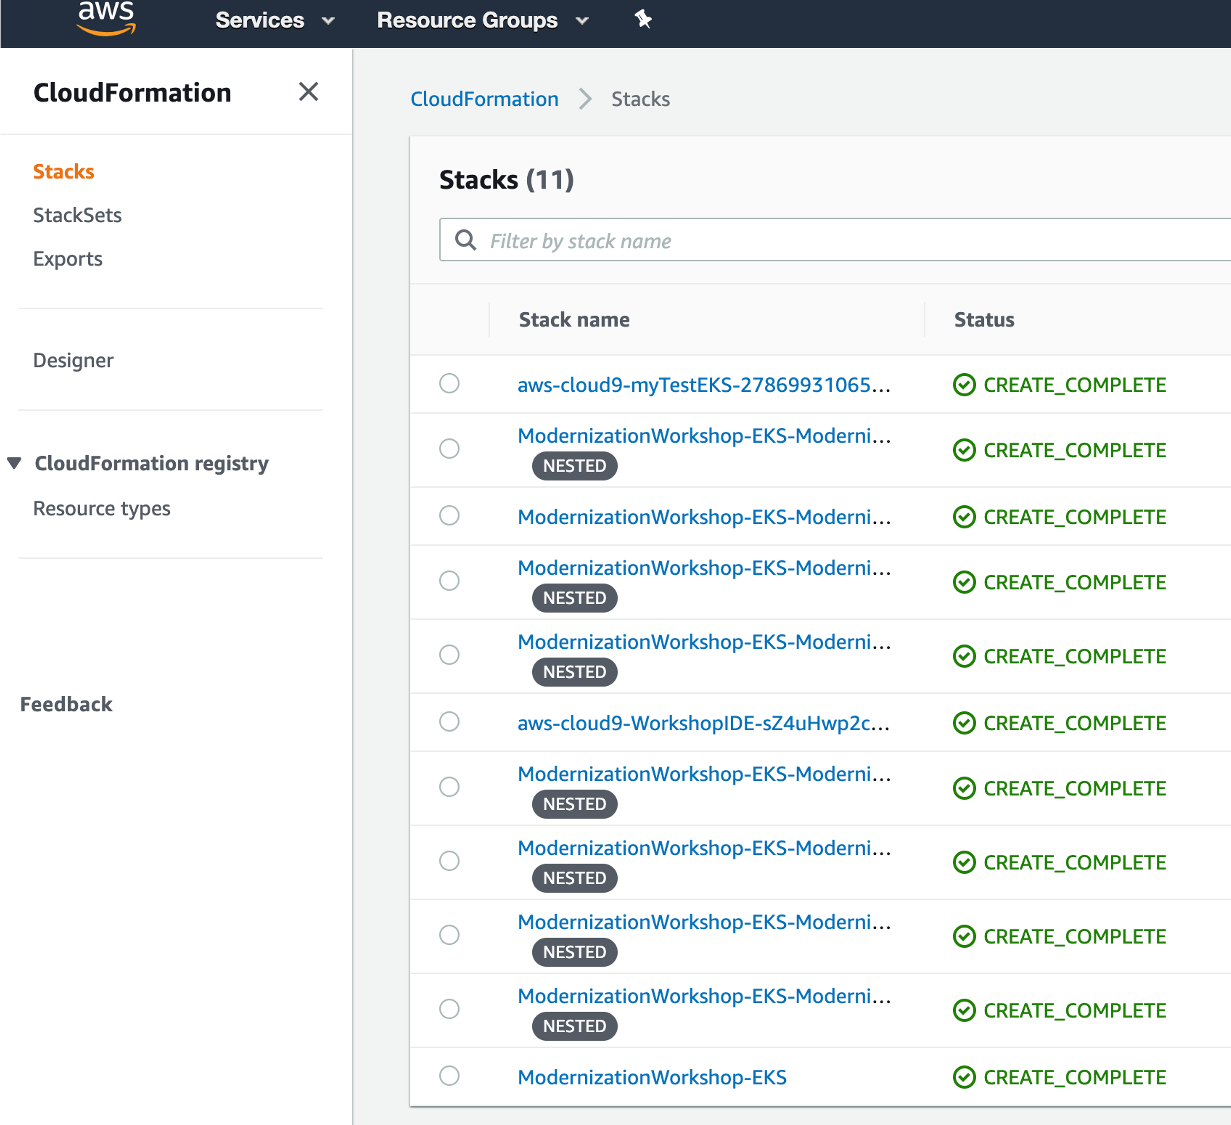This screenshot has width=1231, height=1125.
Task: Open Designer from the sidebar
Action: point(73,360)
